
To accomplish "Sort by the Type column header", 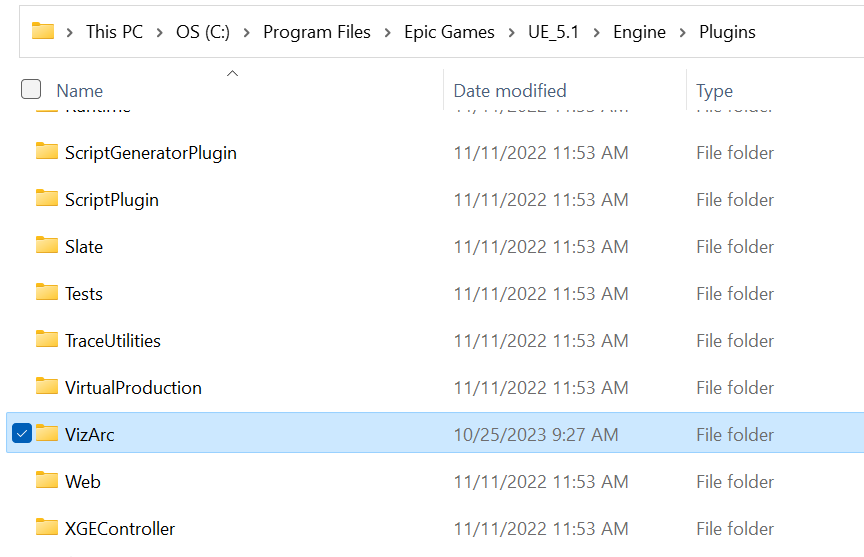I will (714, 91).
